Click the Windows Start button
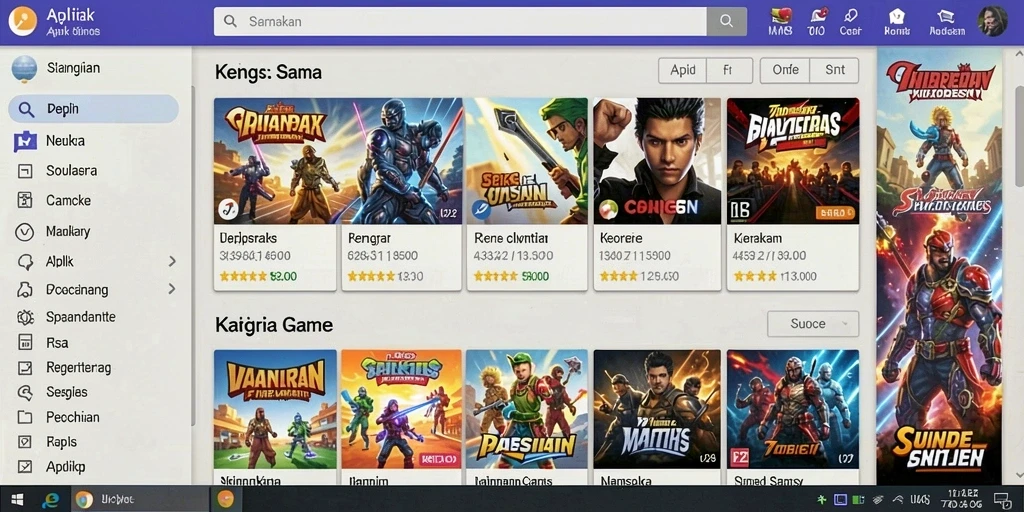The width and height of the screenshot is (1024, 512). point(18,500)
